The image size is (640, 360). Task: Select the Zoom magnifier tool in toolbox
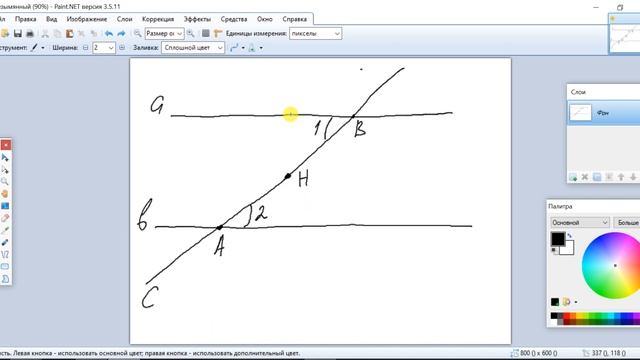[5, 182]
